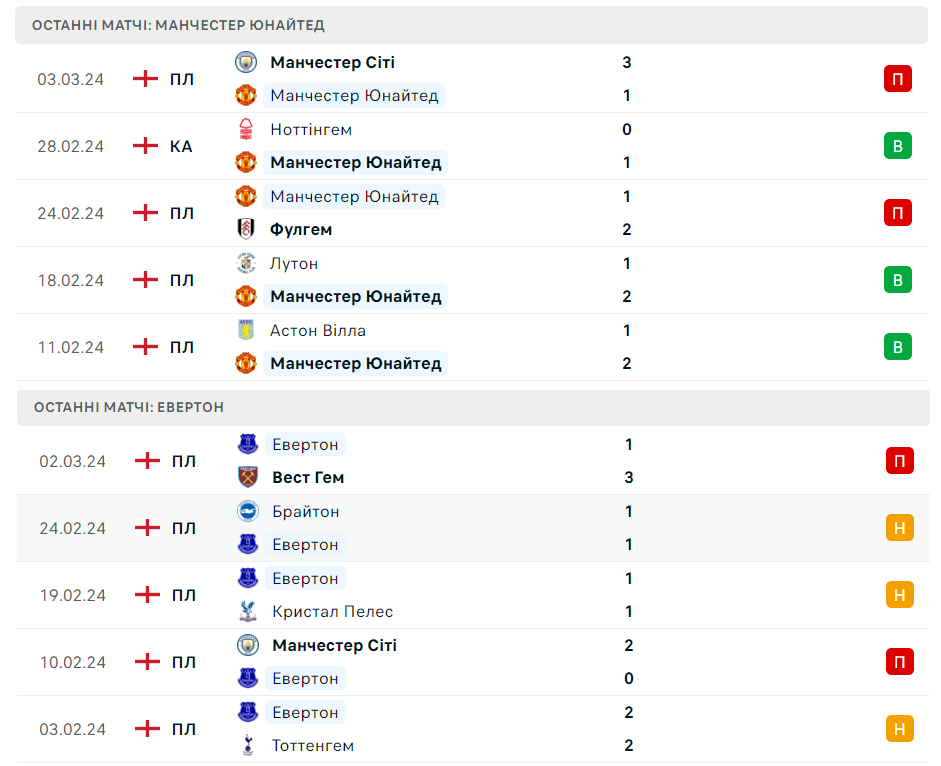
Task: Click Luton club crest icon
Action: pos(245,263)
